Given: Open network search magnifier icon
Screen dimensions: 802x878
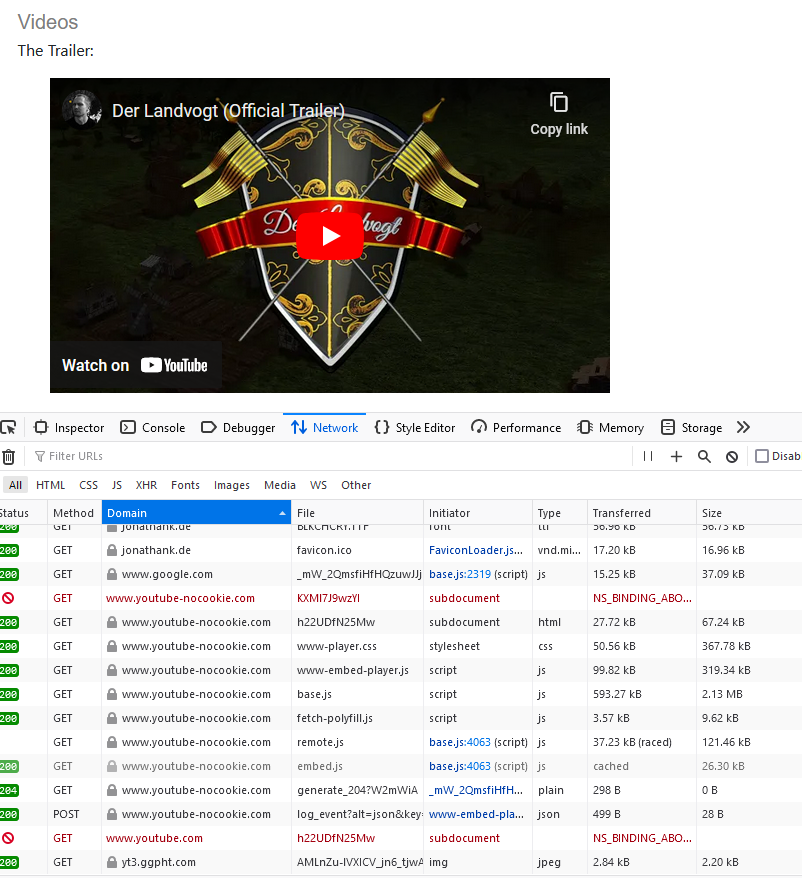Looking at the screenshot, I should click(x=704, y=456).
